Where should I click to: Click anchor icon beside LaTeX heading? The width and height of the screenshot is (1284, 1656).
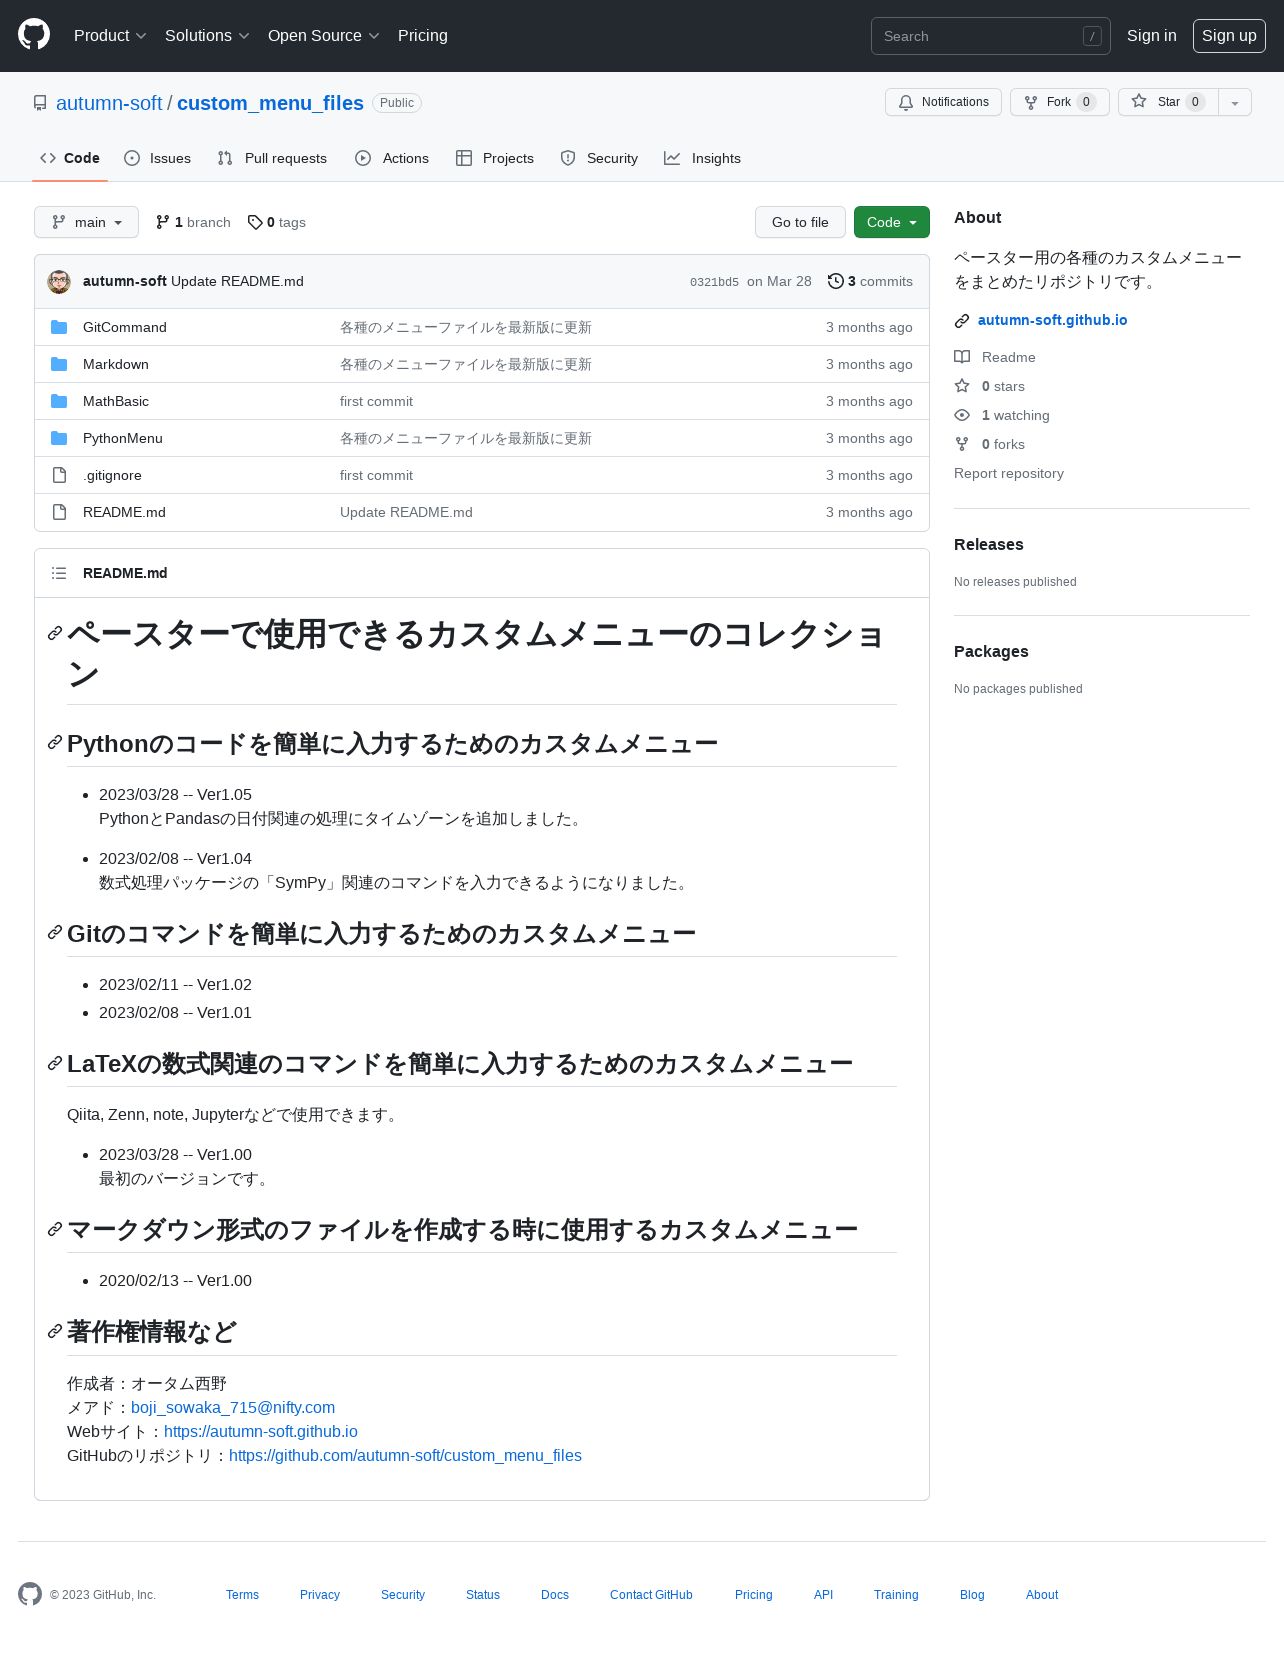[x=55, y=1063]
